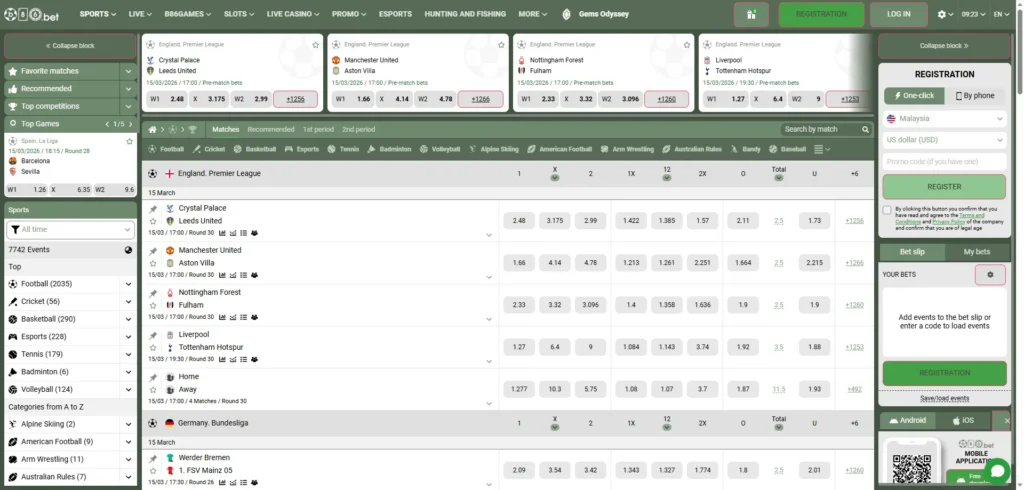
Task: Favorite the Nottingham Forest top card
Action: [686, 44]
